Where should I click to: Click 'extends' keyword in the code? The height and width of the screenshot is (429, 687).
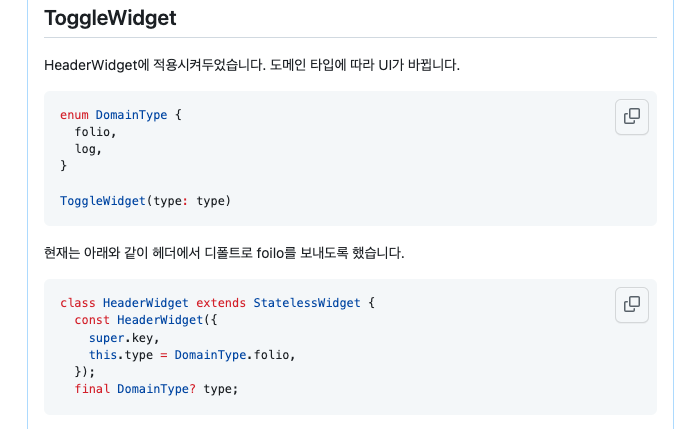[221, 303]
